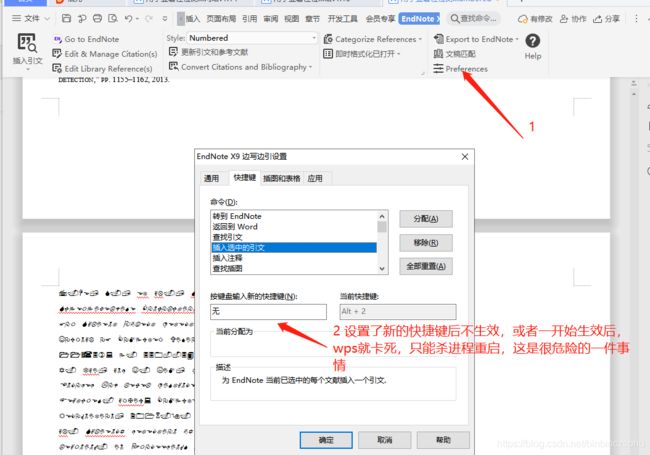The width and height of the screenshot is (650, 455).
Task: Open the quick access toolbar dropdown
Action: tap(165, 19)
